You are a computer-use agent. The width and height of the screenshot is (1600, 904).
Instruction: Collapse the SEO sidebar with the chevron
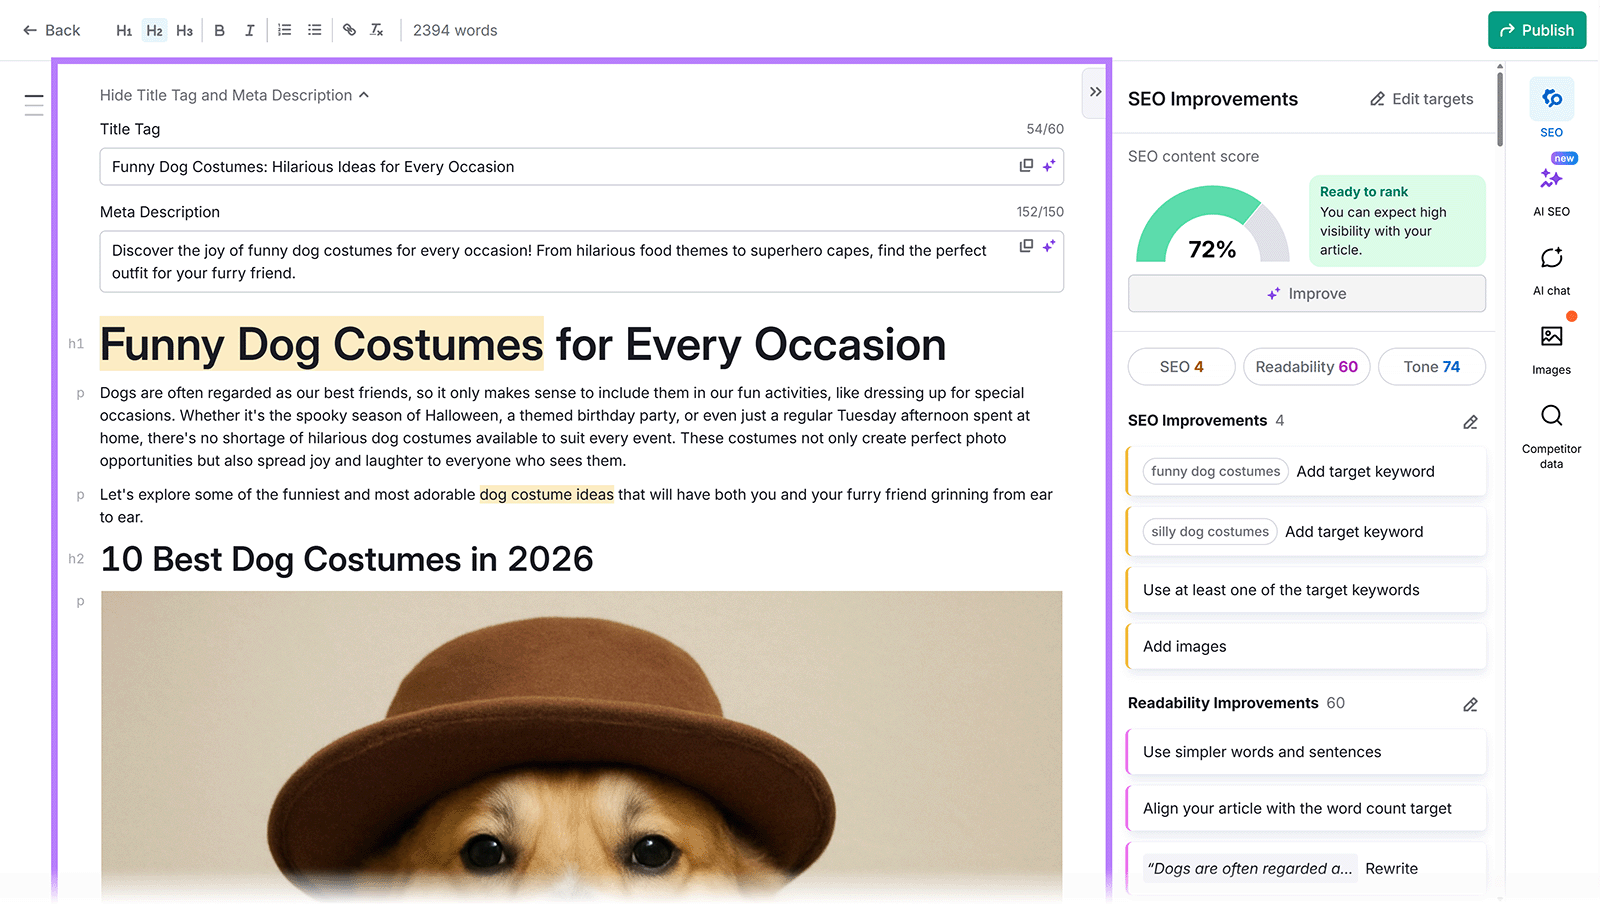coord(1095,92)
